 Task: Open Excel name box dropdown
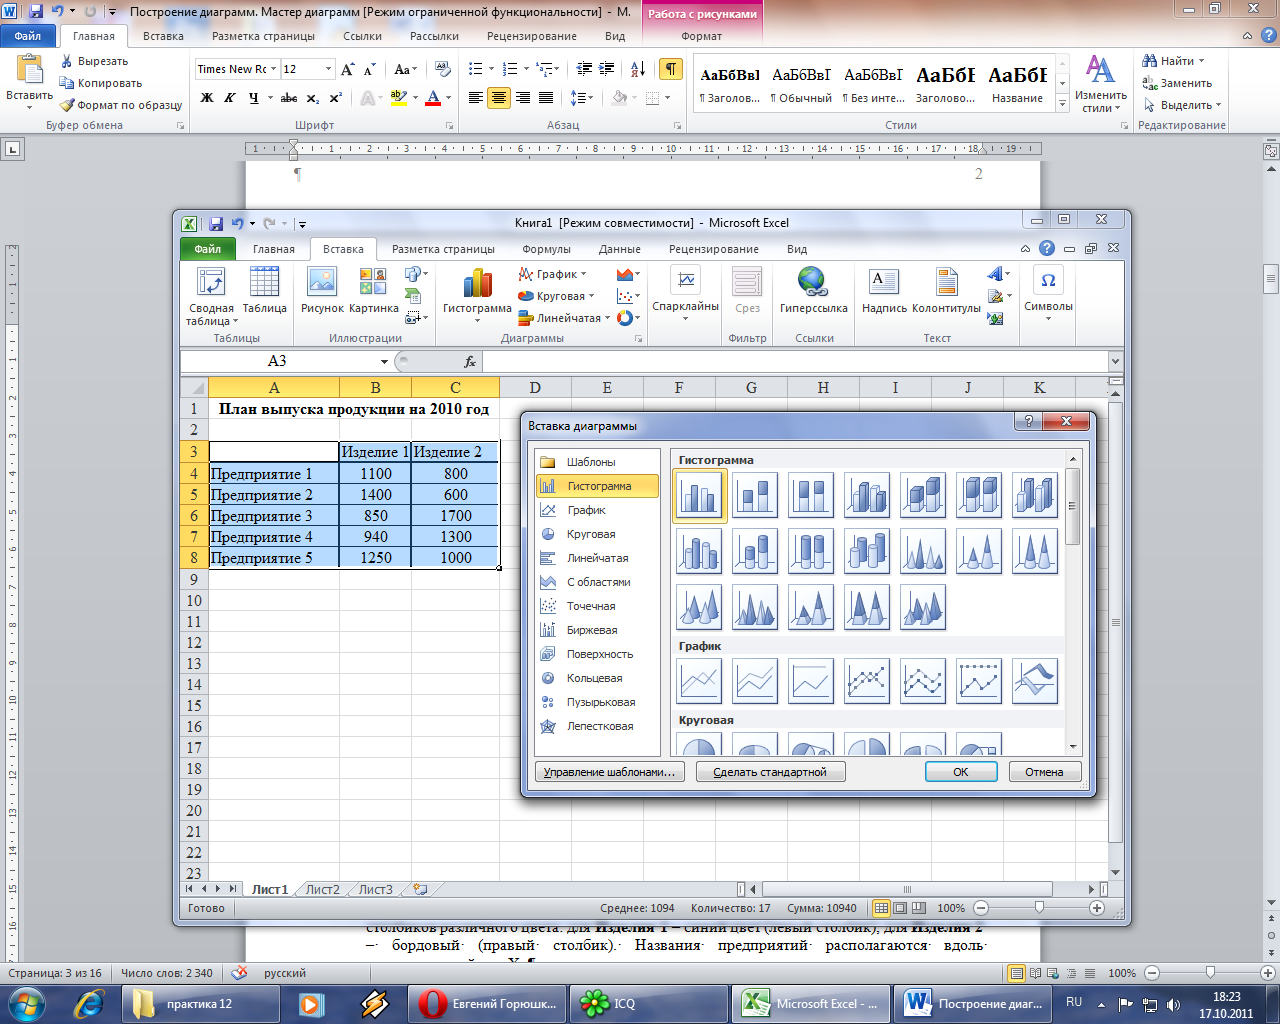pyautogui.click(x=384, y=362)
